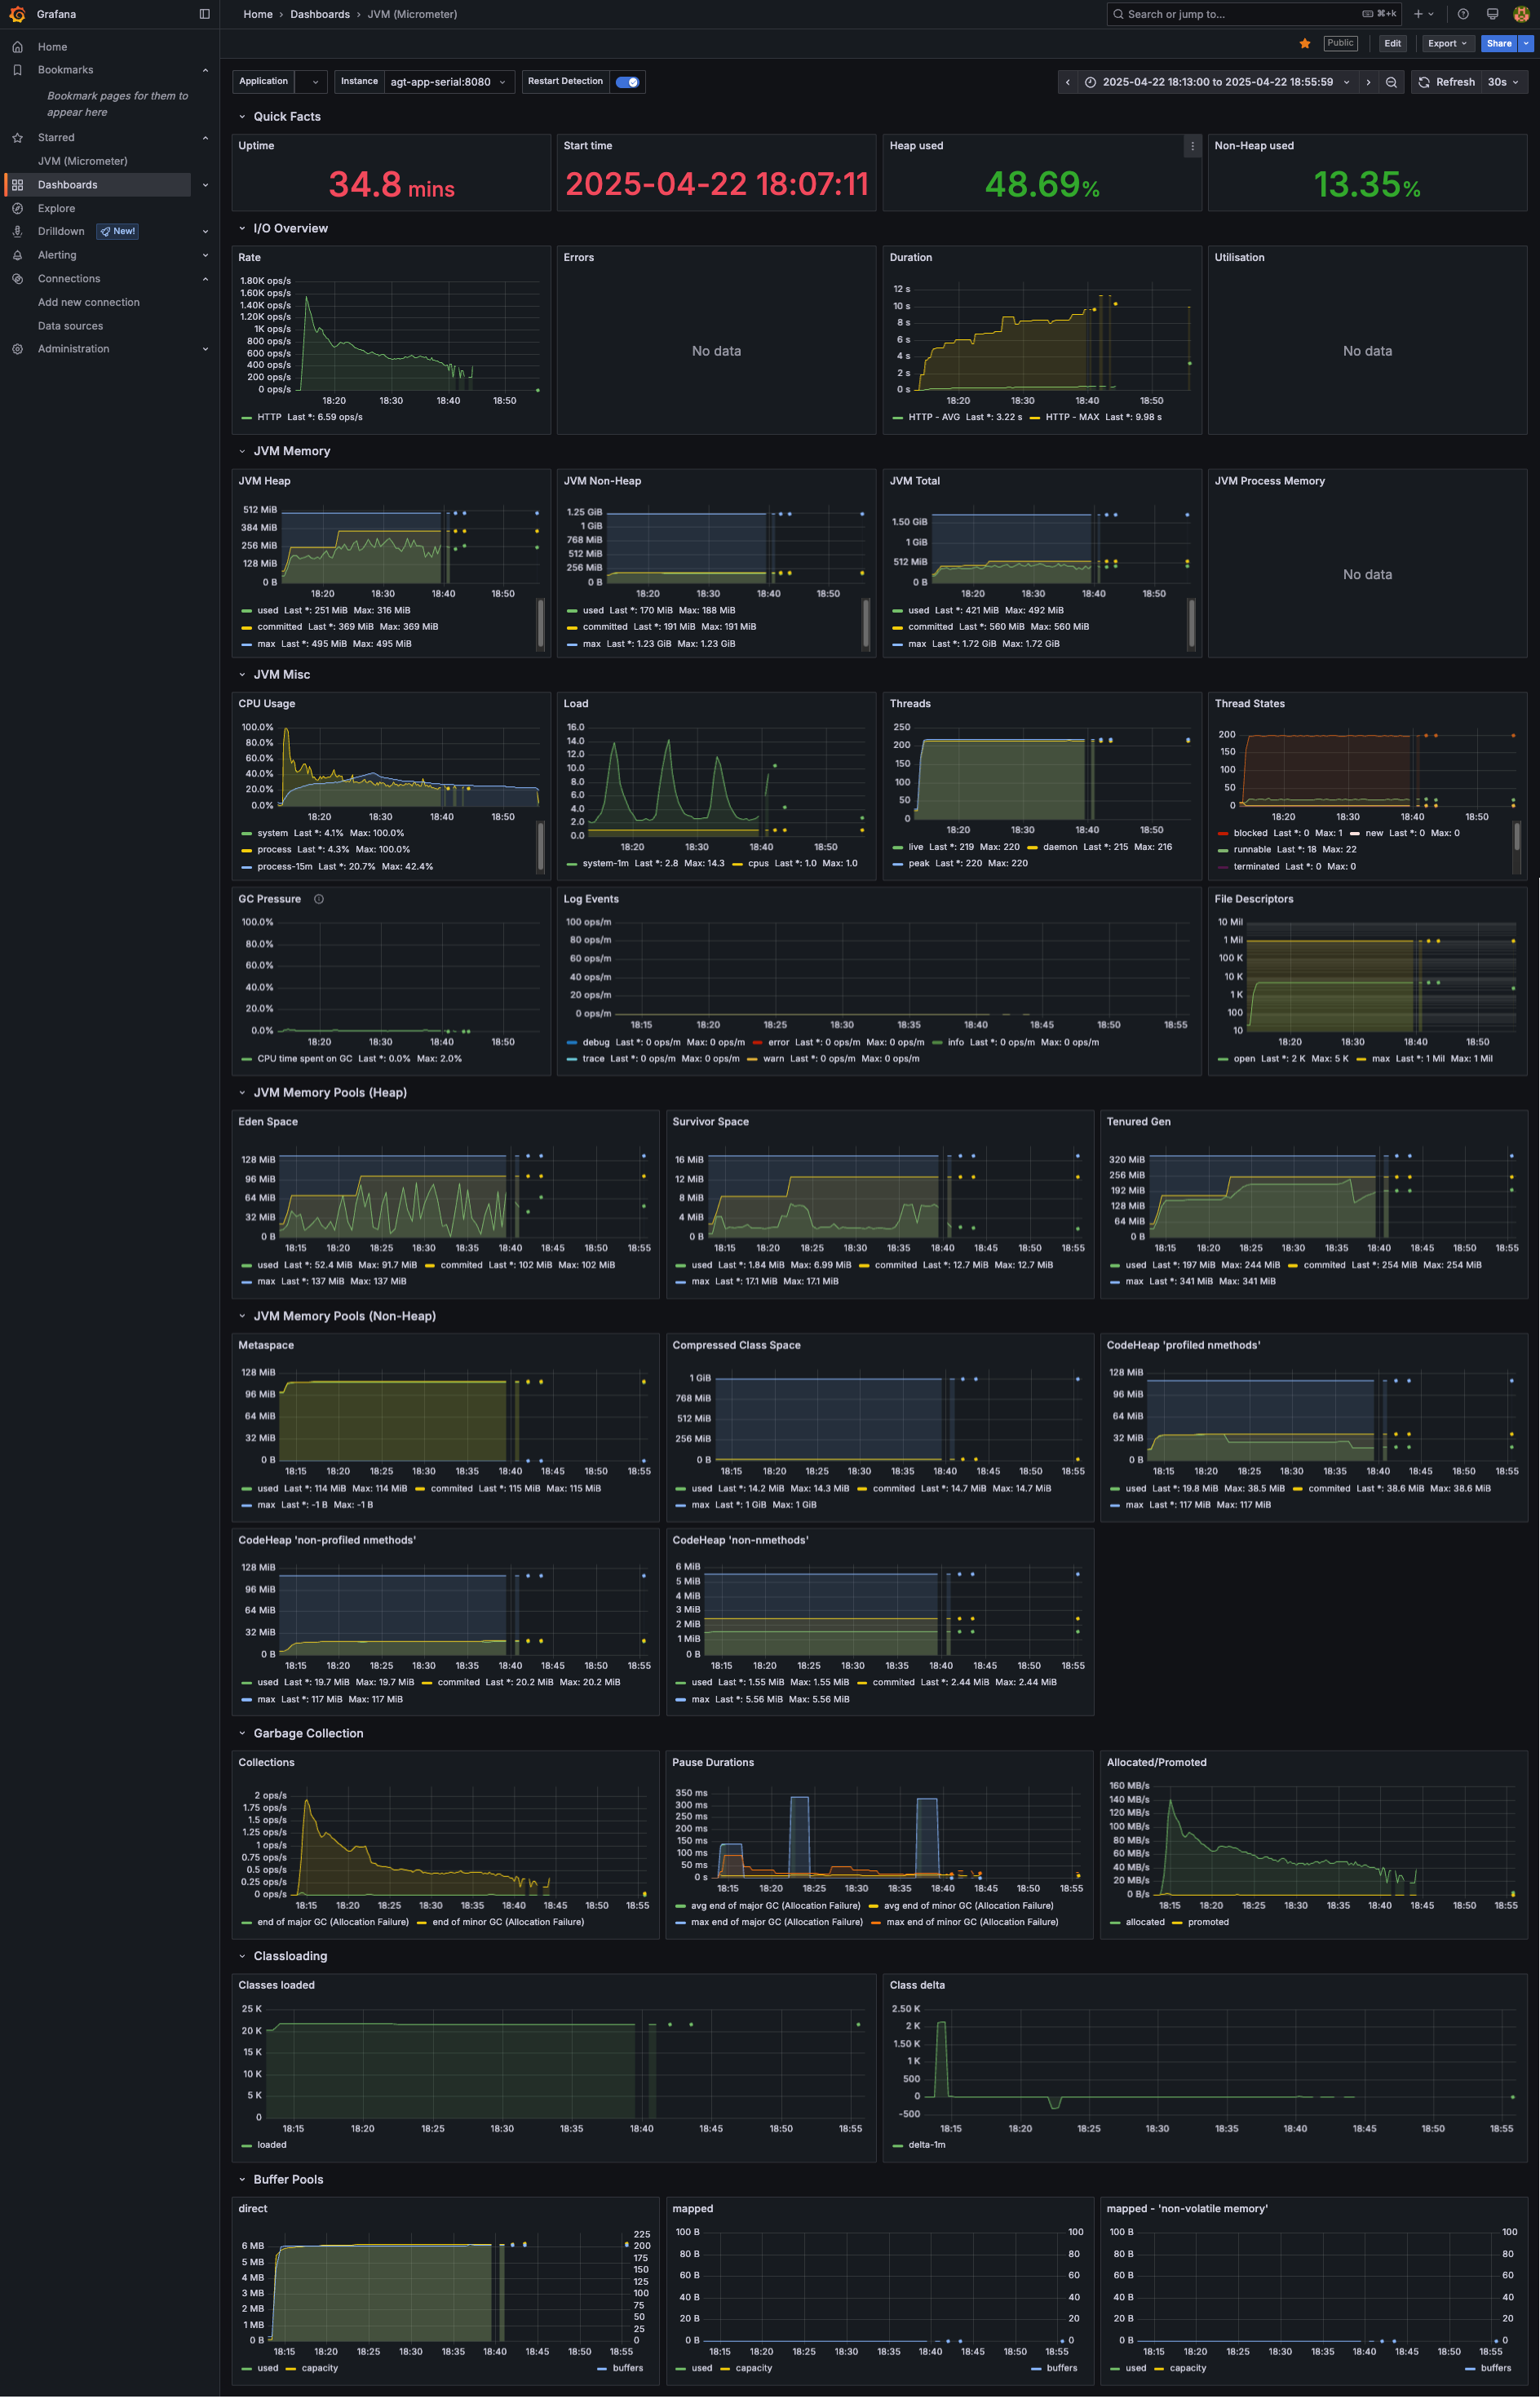The height and width of the screenshot is (2399, 1540).
Task: Toggle the sidebar dock menu icon
Action: [204, 14]
